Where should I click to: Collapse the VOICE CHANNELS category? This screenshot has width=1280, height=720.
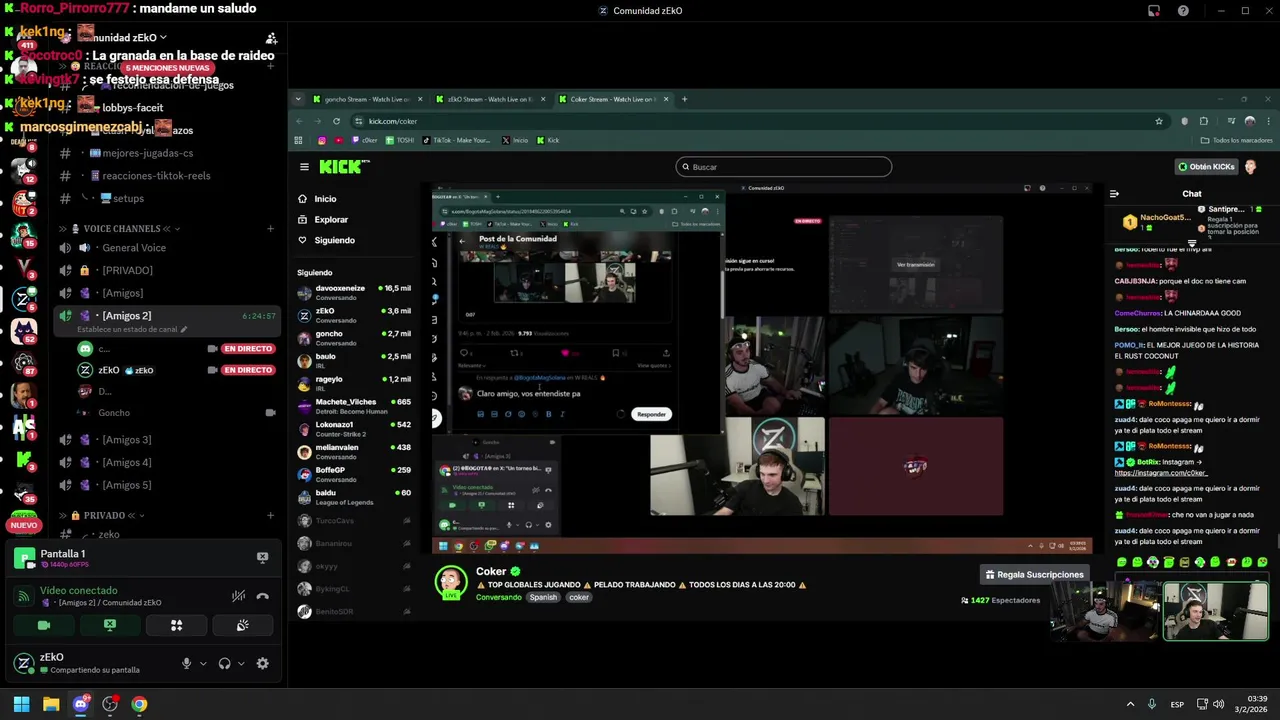pyautogui.click(x=121, y=229)
